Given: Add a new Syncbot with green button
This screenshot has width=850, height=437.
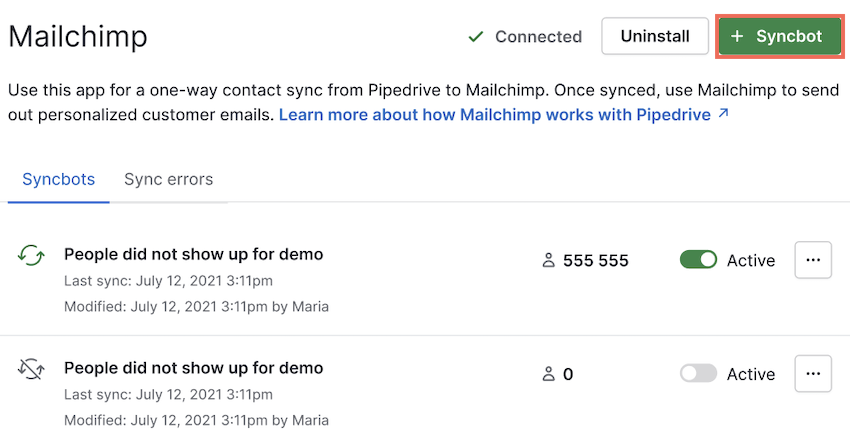Looking at the screenshot, I should pyautogui.click(x=780, y=36).
